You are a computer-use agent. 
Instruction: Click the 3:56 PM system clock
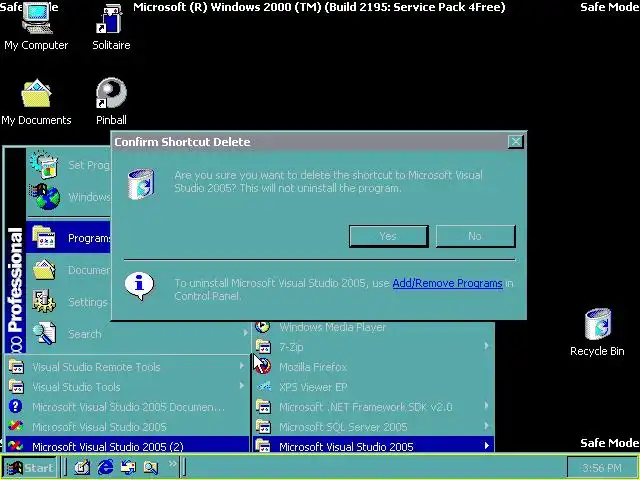pyautogui.click(x=602, y=467)
